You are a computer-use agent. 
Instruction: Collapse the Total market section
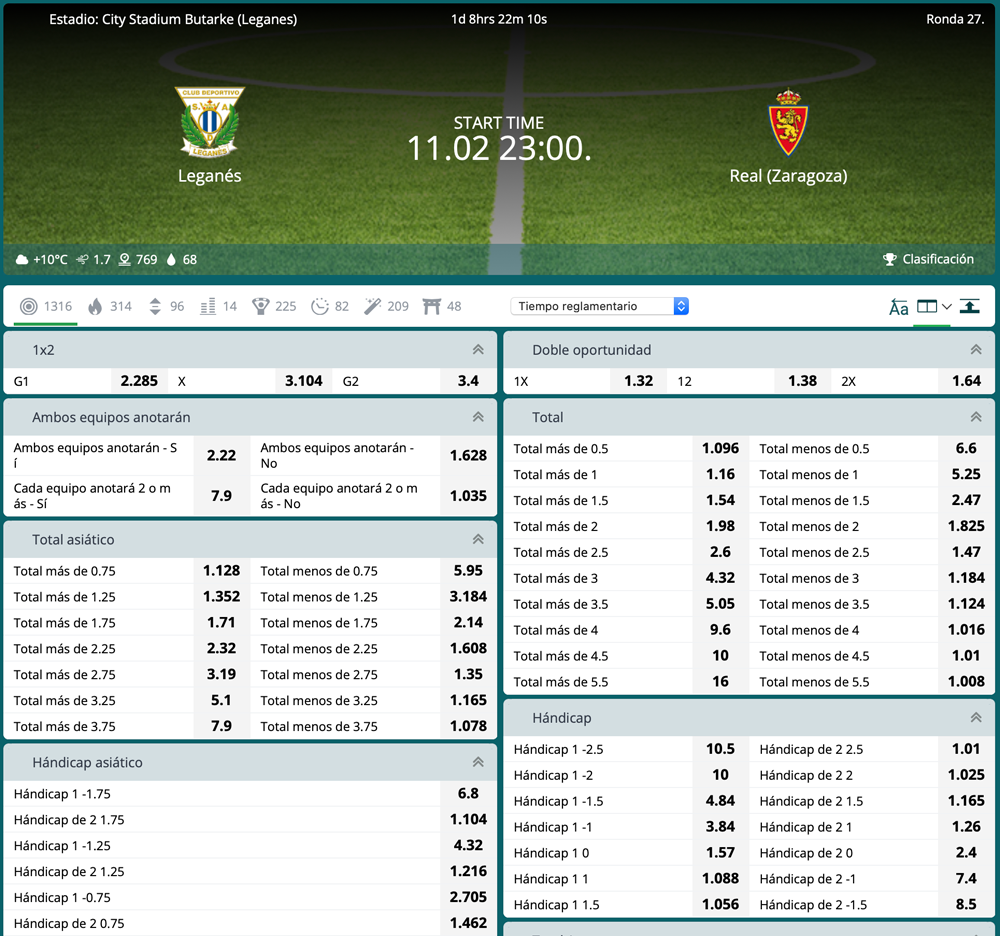976,417
